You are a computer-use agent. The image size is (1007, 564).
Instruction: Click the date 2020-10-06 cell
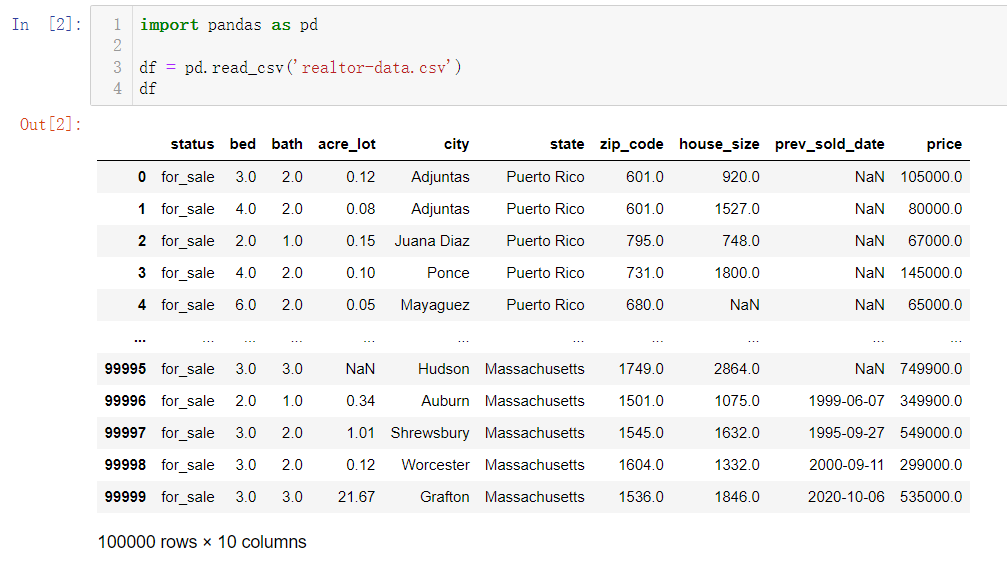[x=846, y=497]
